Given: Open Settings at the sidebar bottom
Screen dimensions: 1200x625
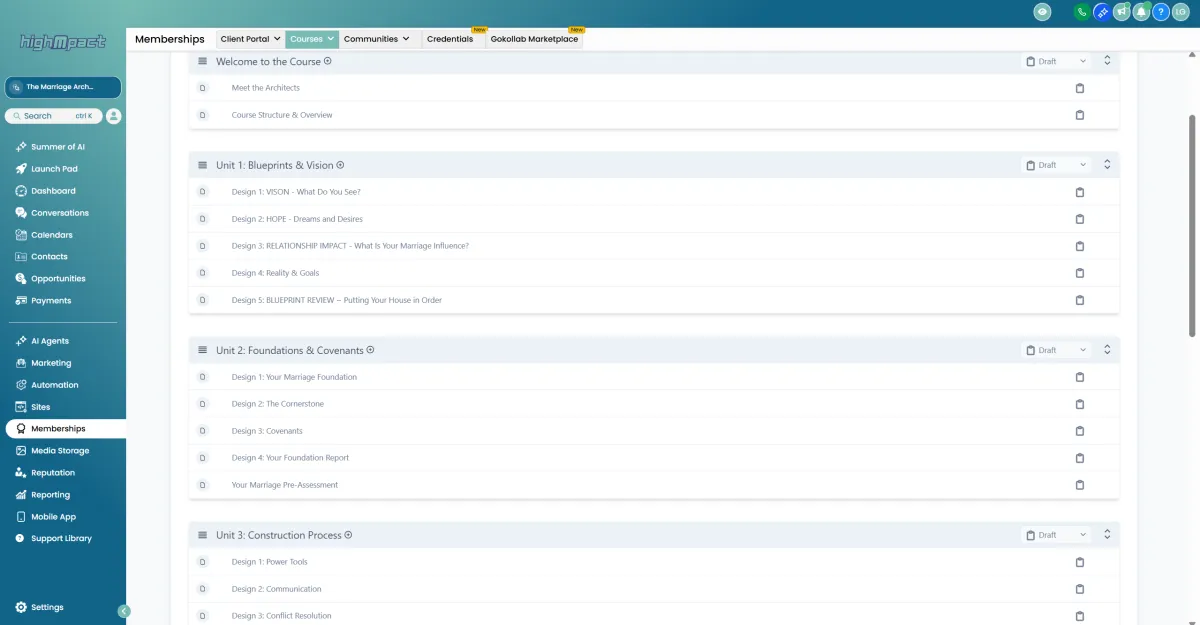Looking at the screenshot, I should coord(47,607).
